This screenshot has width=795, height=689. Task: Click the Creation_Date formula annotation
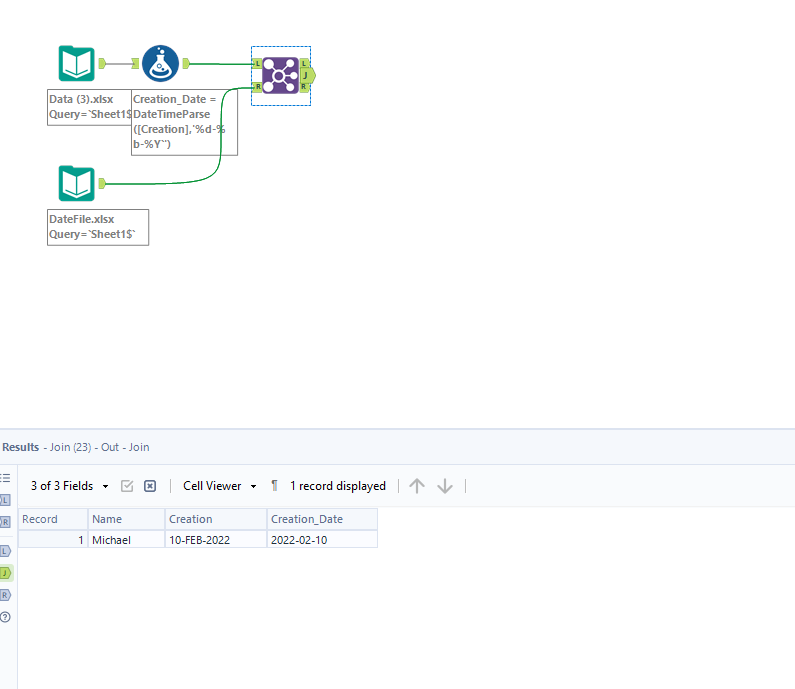coord(184,122)
